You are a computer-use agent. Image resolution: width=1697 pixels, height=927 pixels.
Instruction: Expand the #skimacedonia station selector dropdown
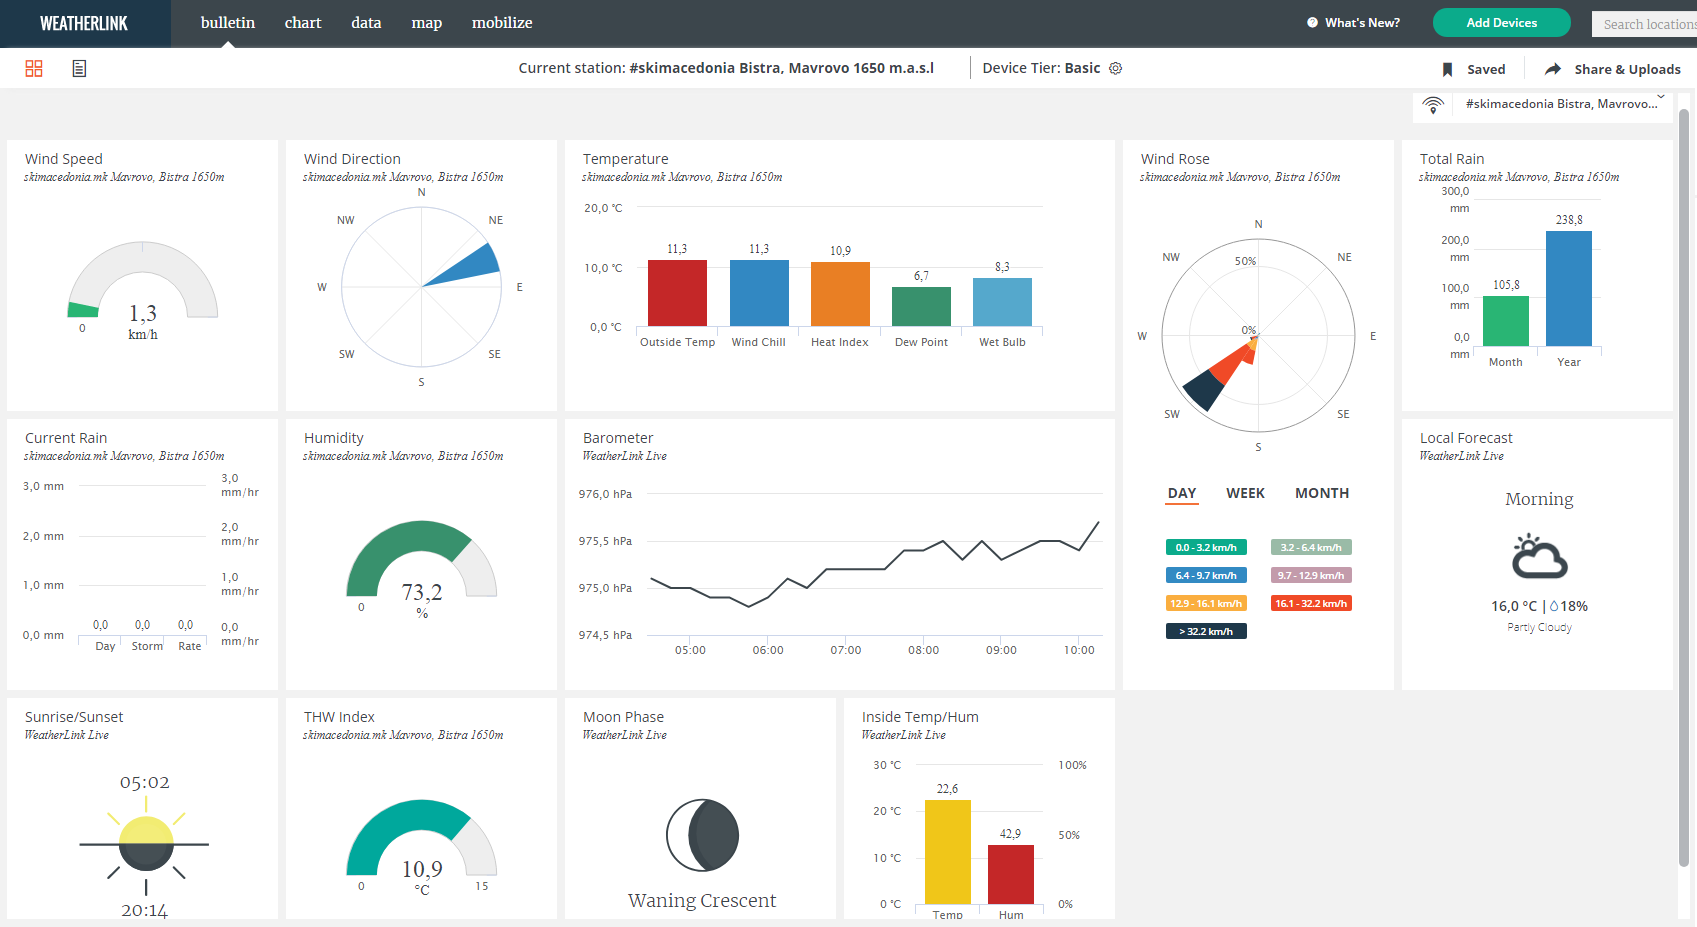point(1661,98)
